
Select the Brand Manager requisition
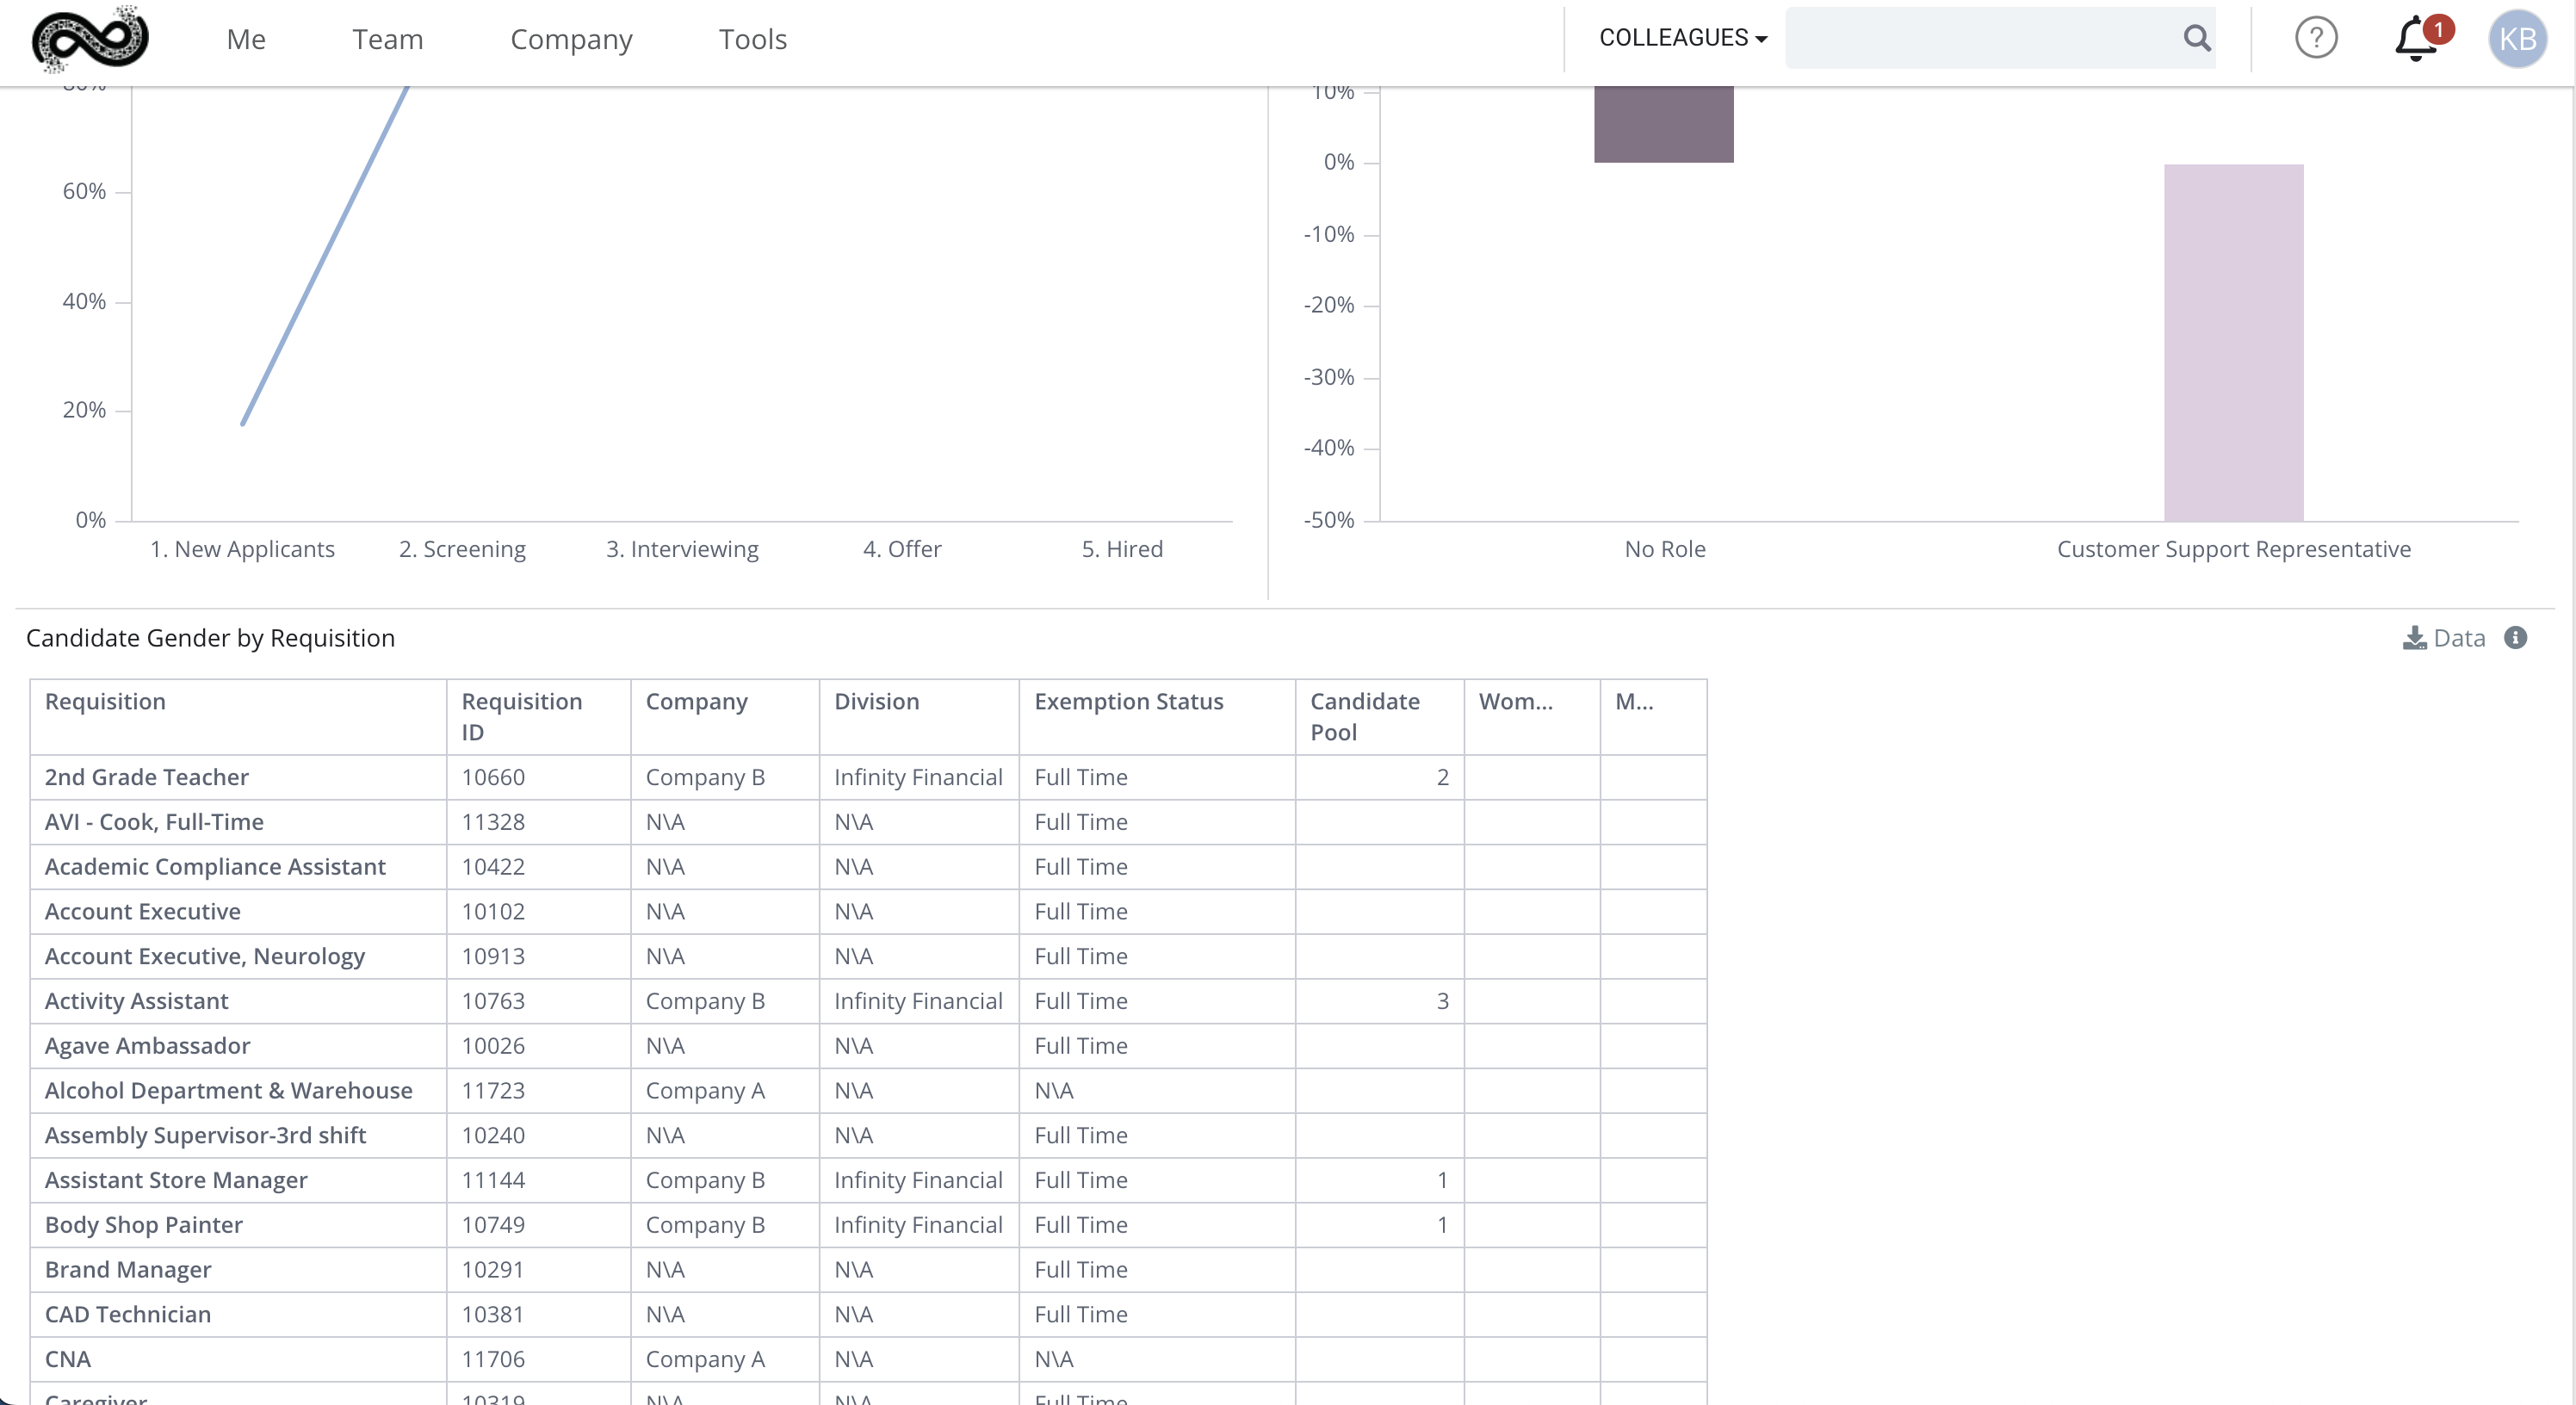tap(128, 1270)
